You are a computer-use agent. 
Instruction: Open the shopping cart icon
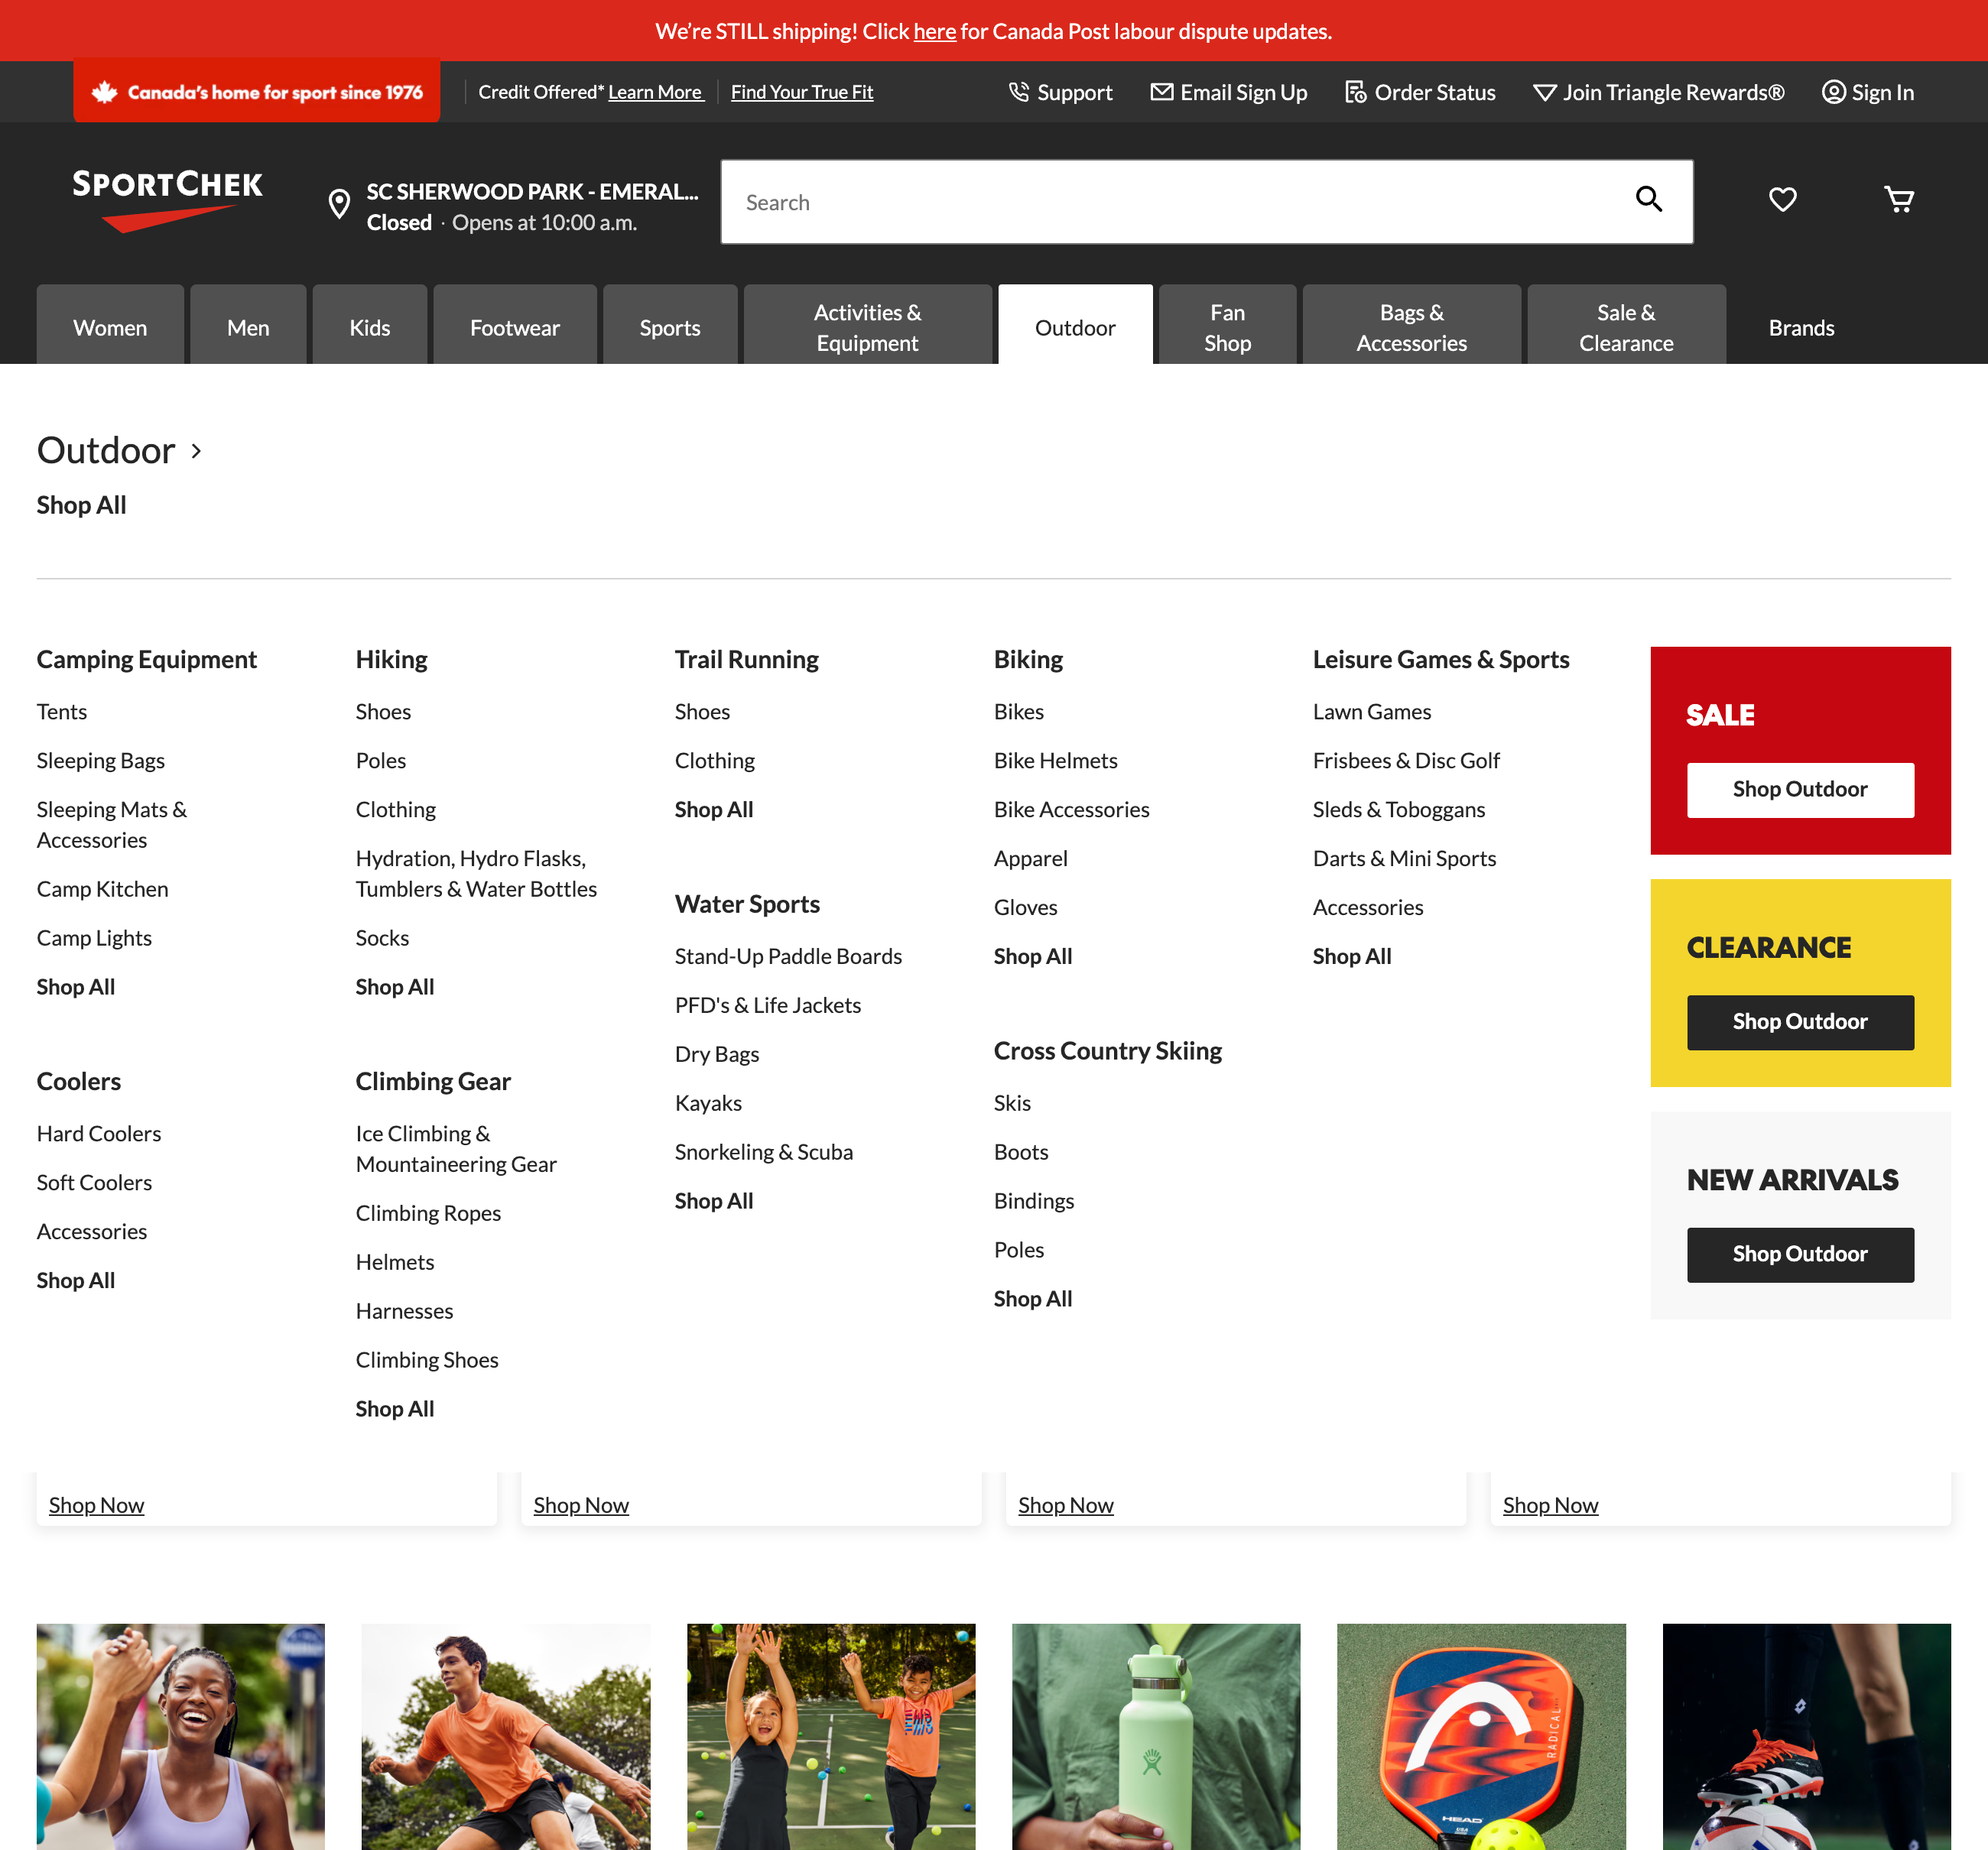point(1899,200)
